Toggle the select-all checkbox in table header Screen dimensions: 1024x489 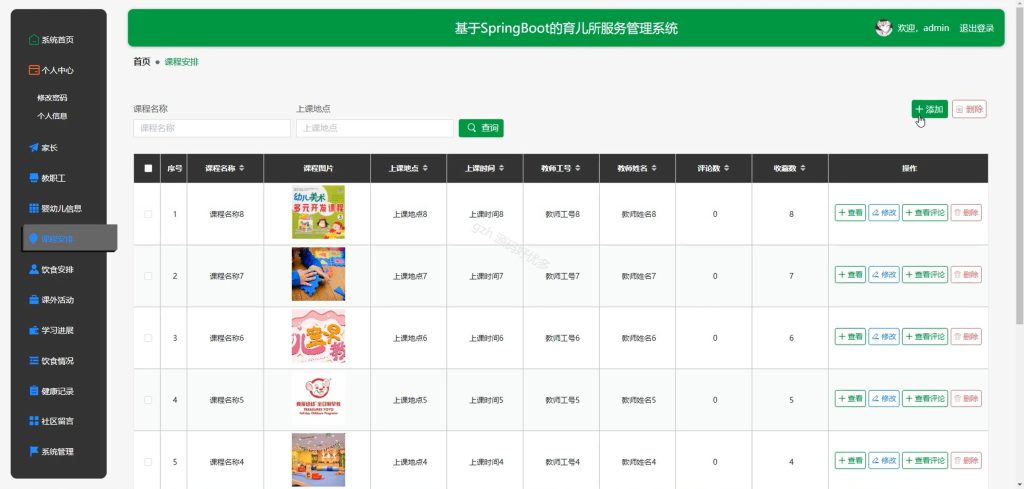tap(148, 168)
